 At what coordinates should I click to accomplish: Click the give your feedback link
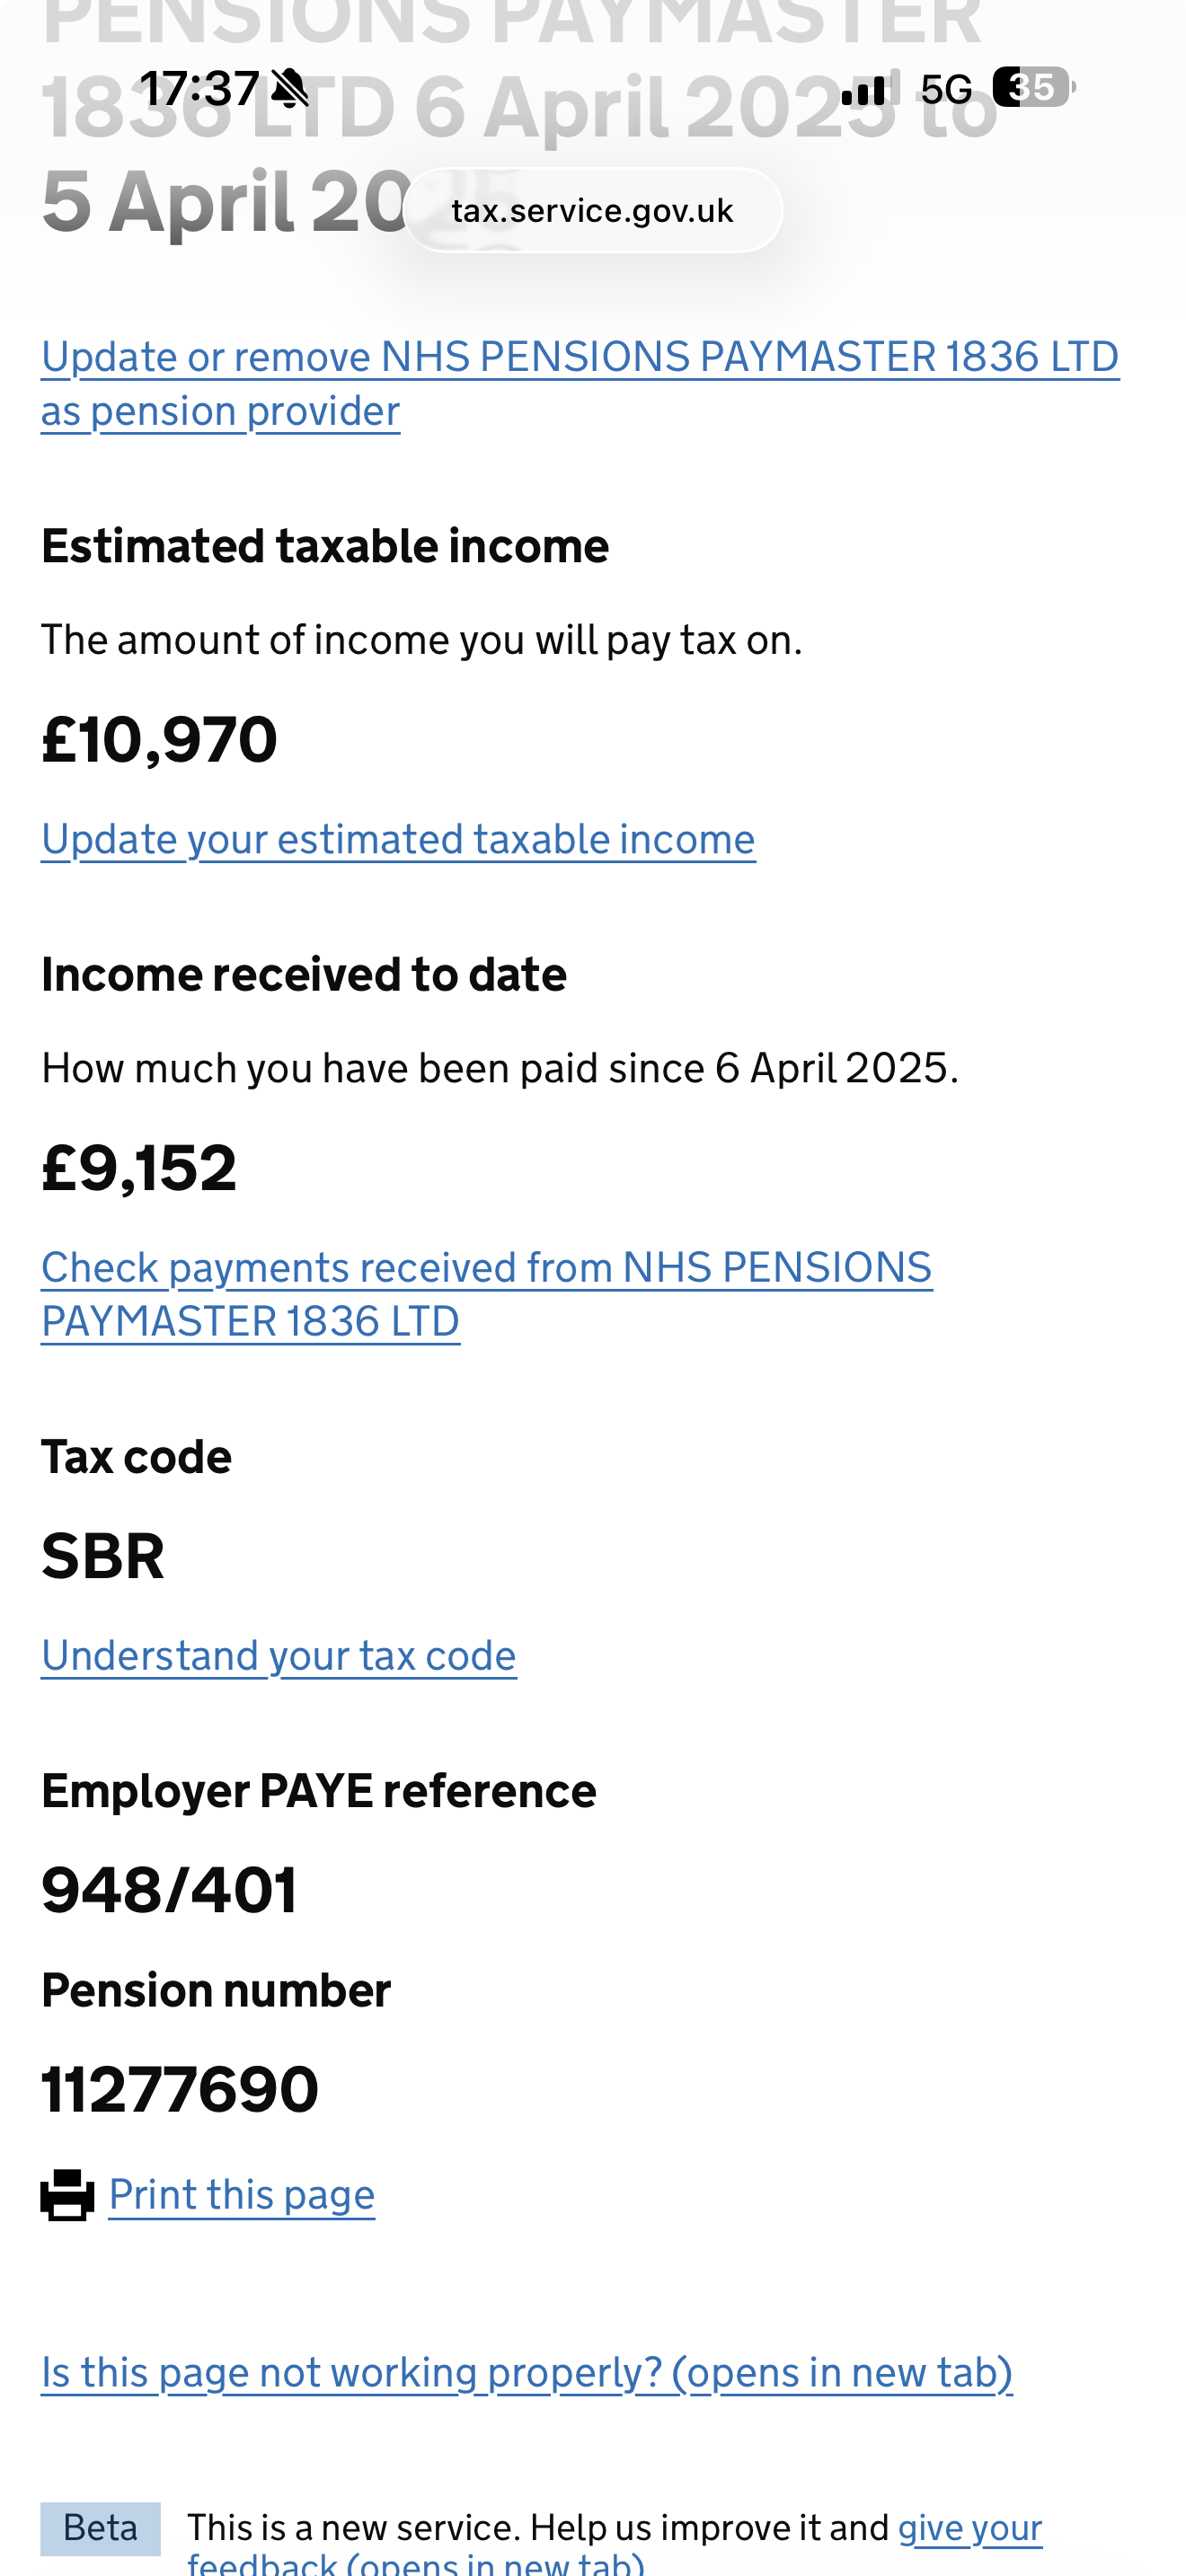pos(969,2528)
